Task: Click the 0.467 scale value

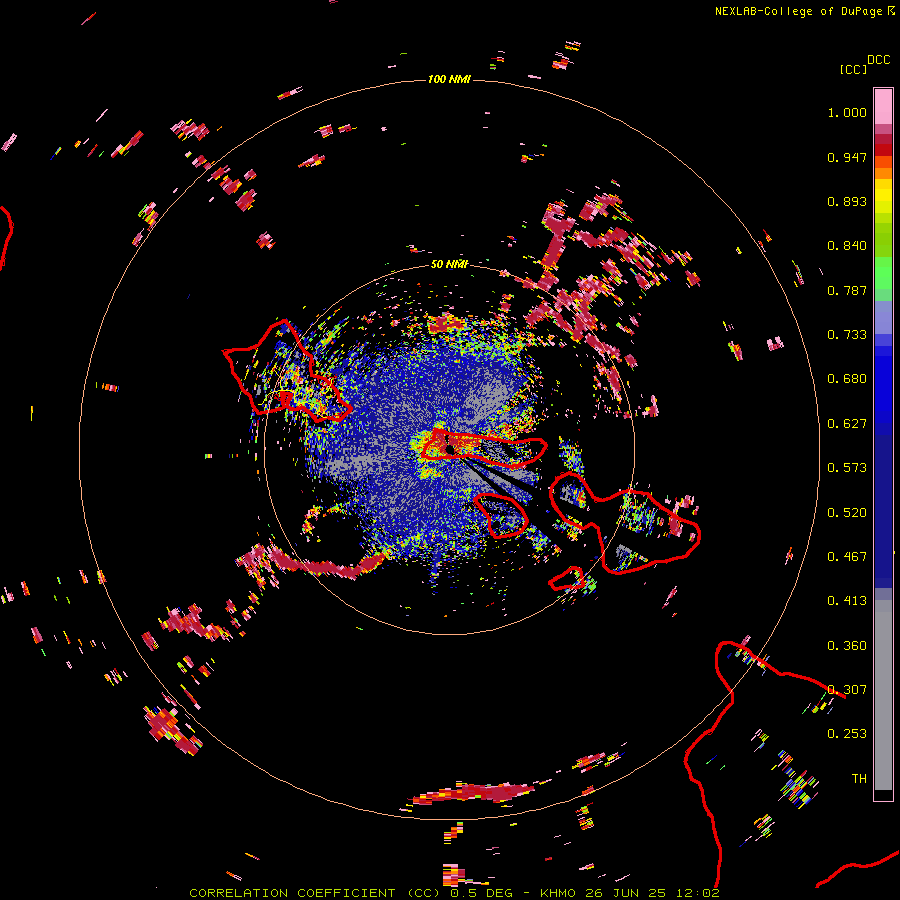Action: pos(847,557)
